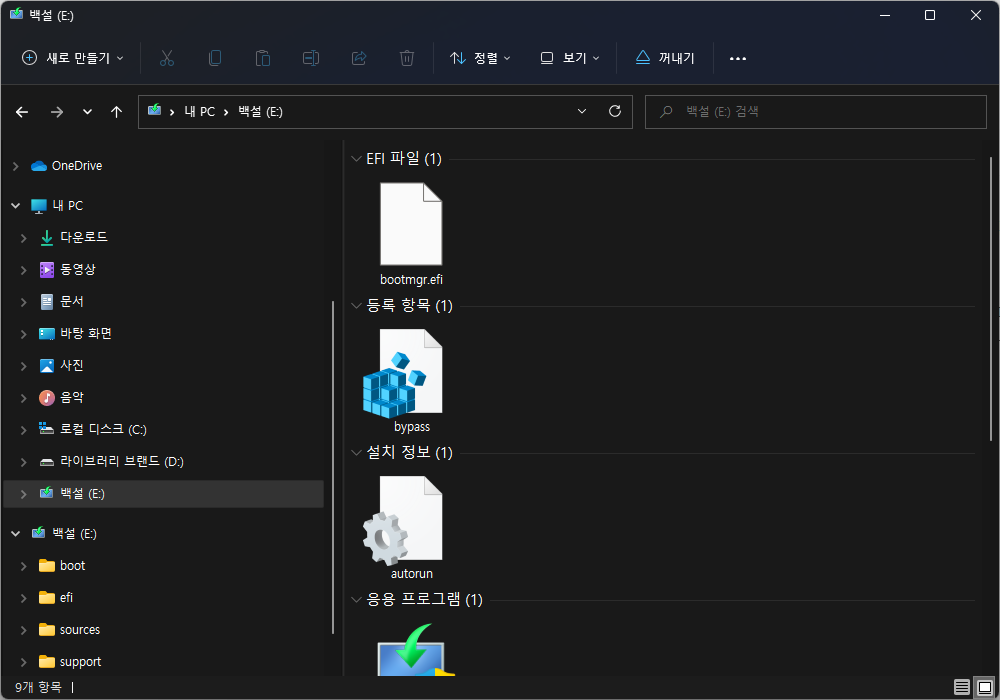Collapse the 내 PC tree node
1000x700 pixels.
click(16, 206)
